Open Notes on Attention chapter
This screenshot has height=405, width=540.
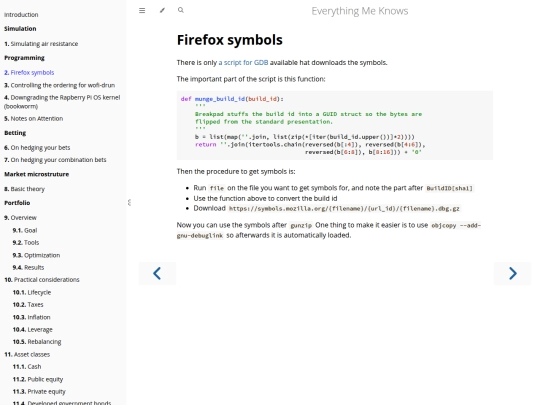tap(33, 119)
